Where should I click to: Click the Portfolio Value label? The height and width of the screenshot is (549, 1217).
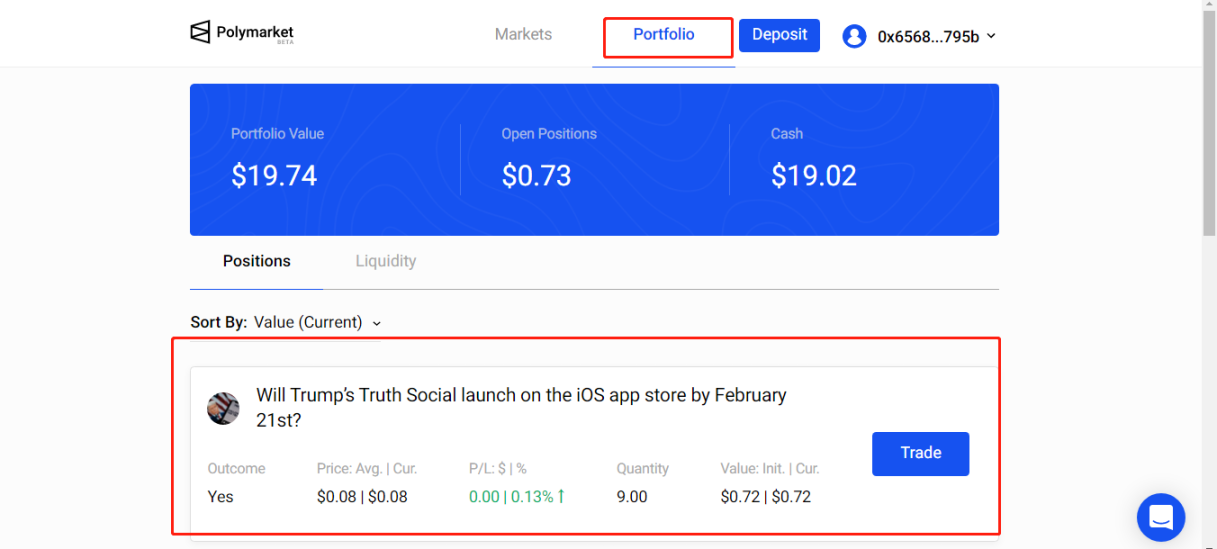277,133
